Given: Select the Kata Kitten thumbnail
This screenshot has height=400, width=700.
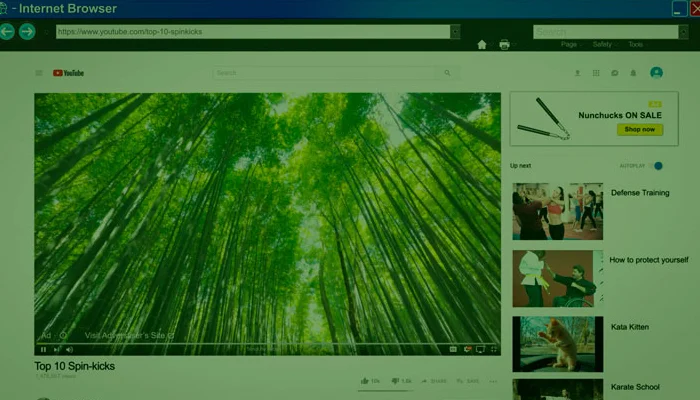Looking at the screenshot, I should (558, 344).
